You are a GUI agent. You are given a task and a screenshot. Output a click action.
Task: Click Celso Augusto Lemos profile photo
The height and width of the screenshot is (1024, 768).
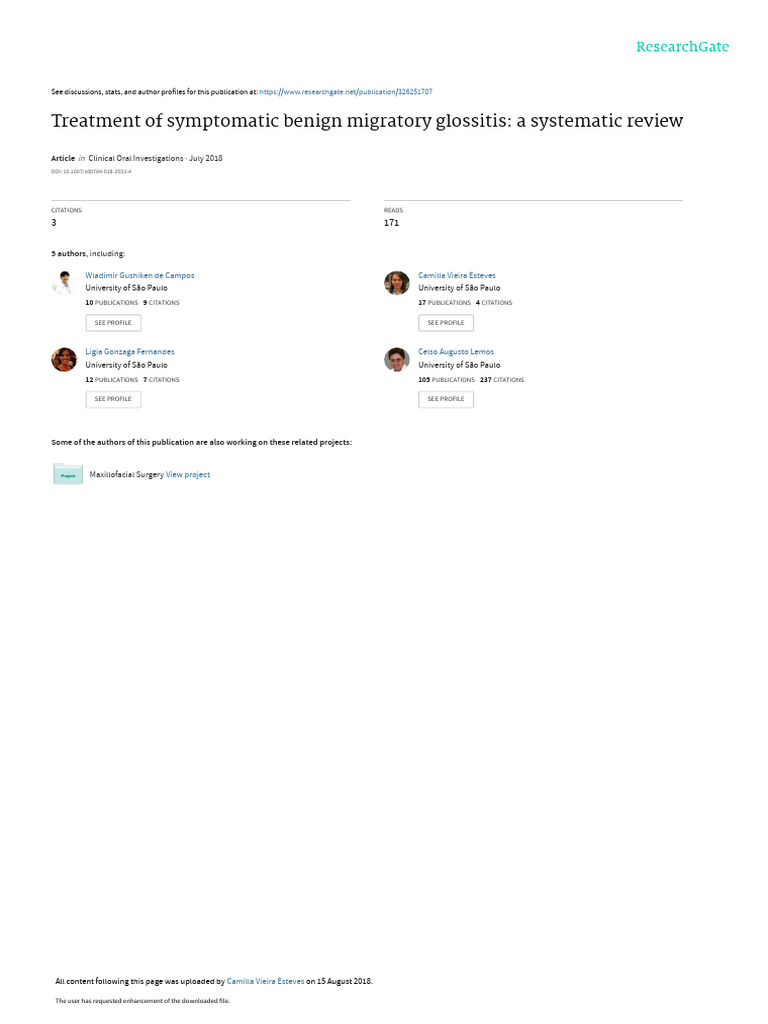click(x=396, y=359)
